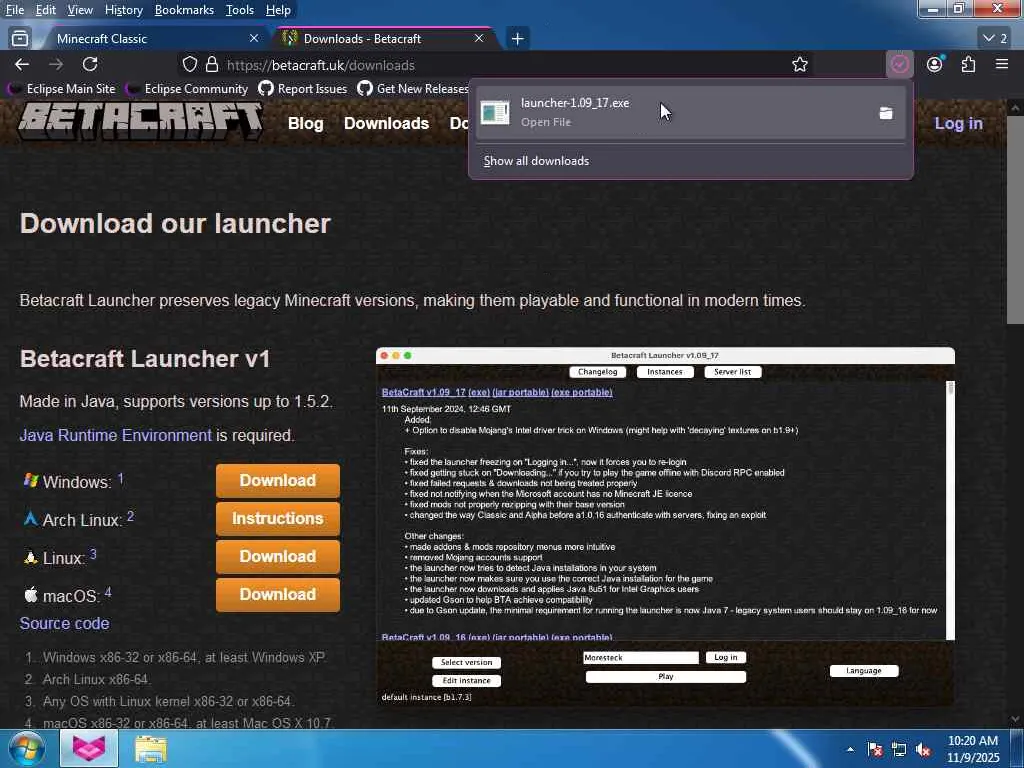Open the Bookmarks menu
1024x768 pixels.
click(184, 10)
